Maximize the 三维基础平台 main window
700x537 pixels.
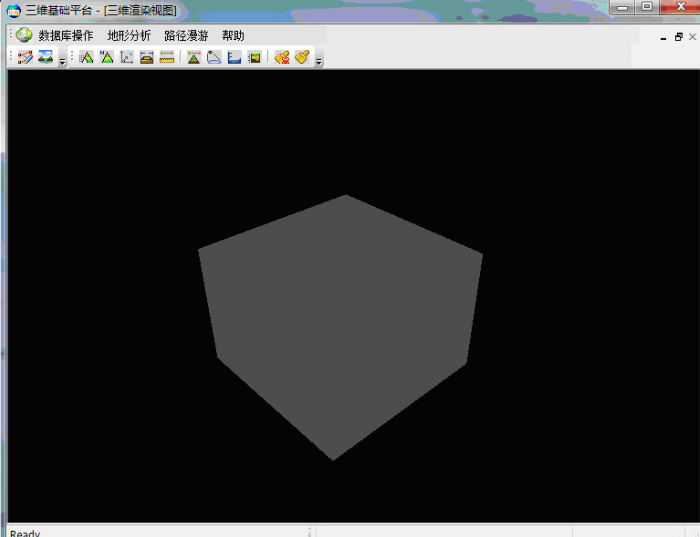(x=646, y=7)
